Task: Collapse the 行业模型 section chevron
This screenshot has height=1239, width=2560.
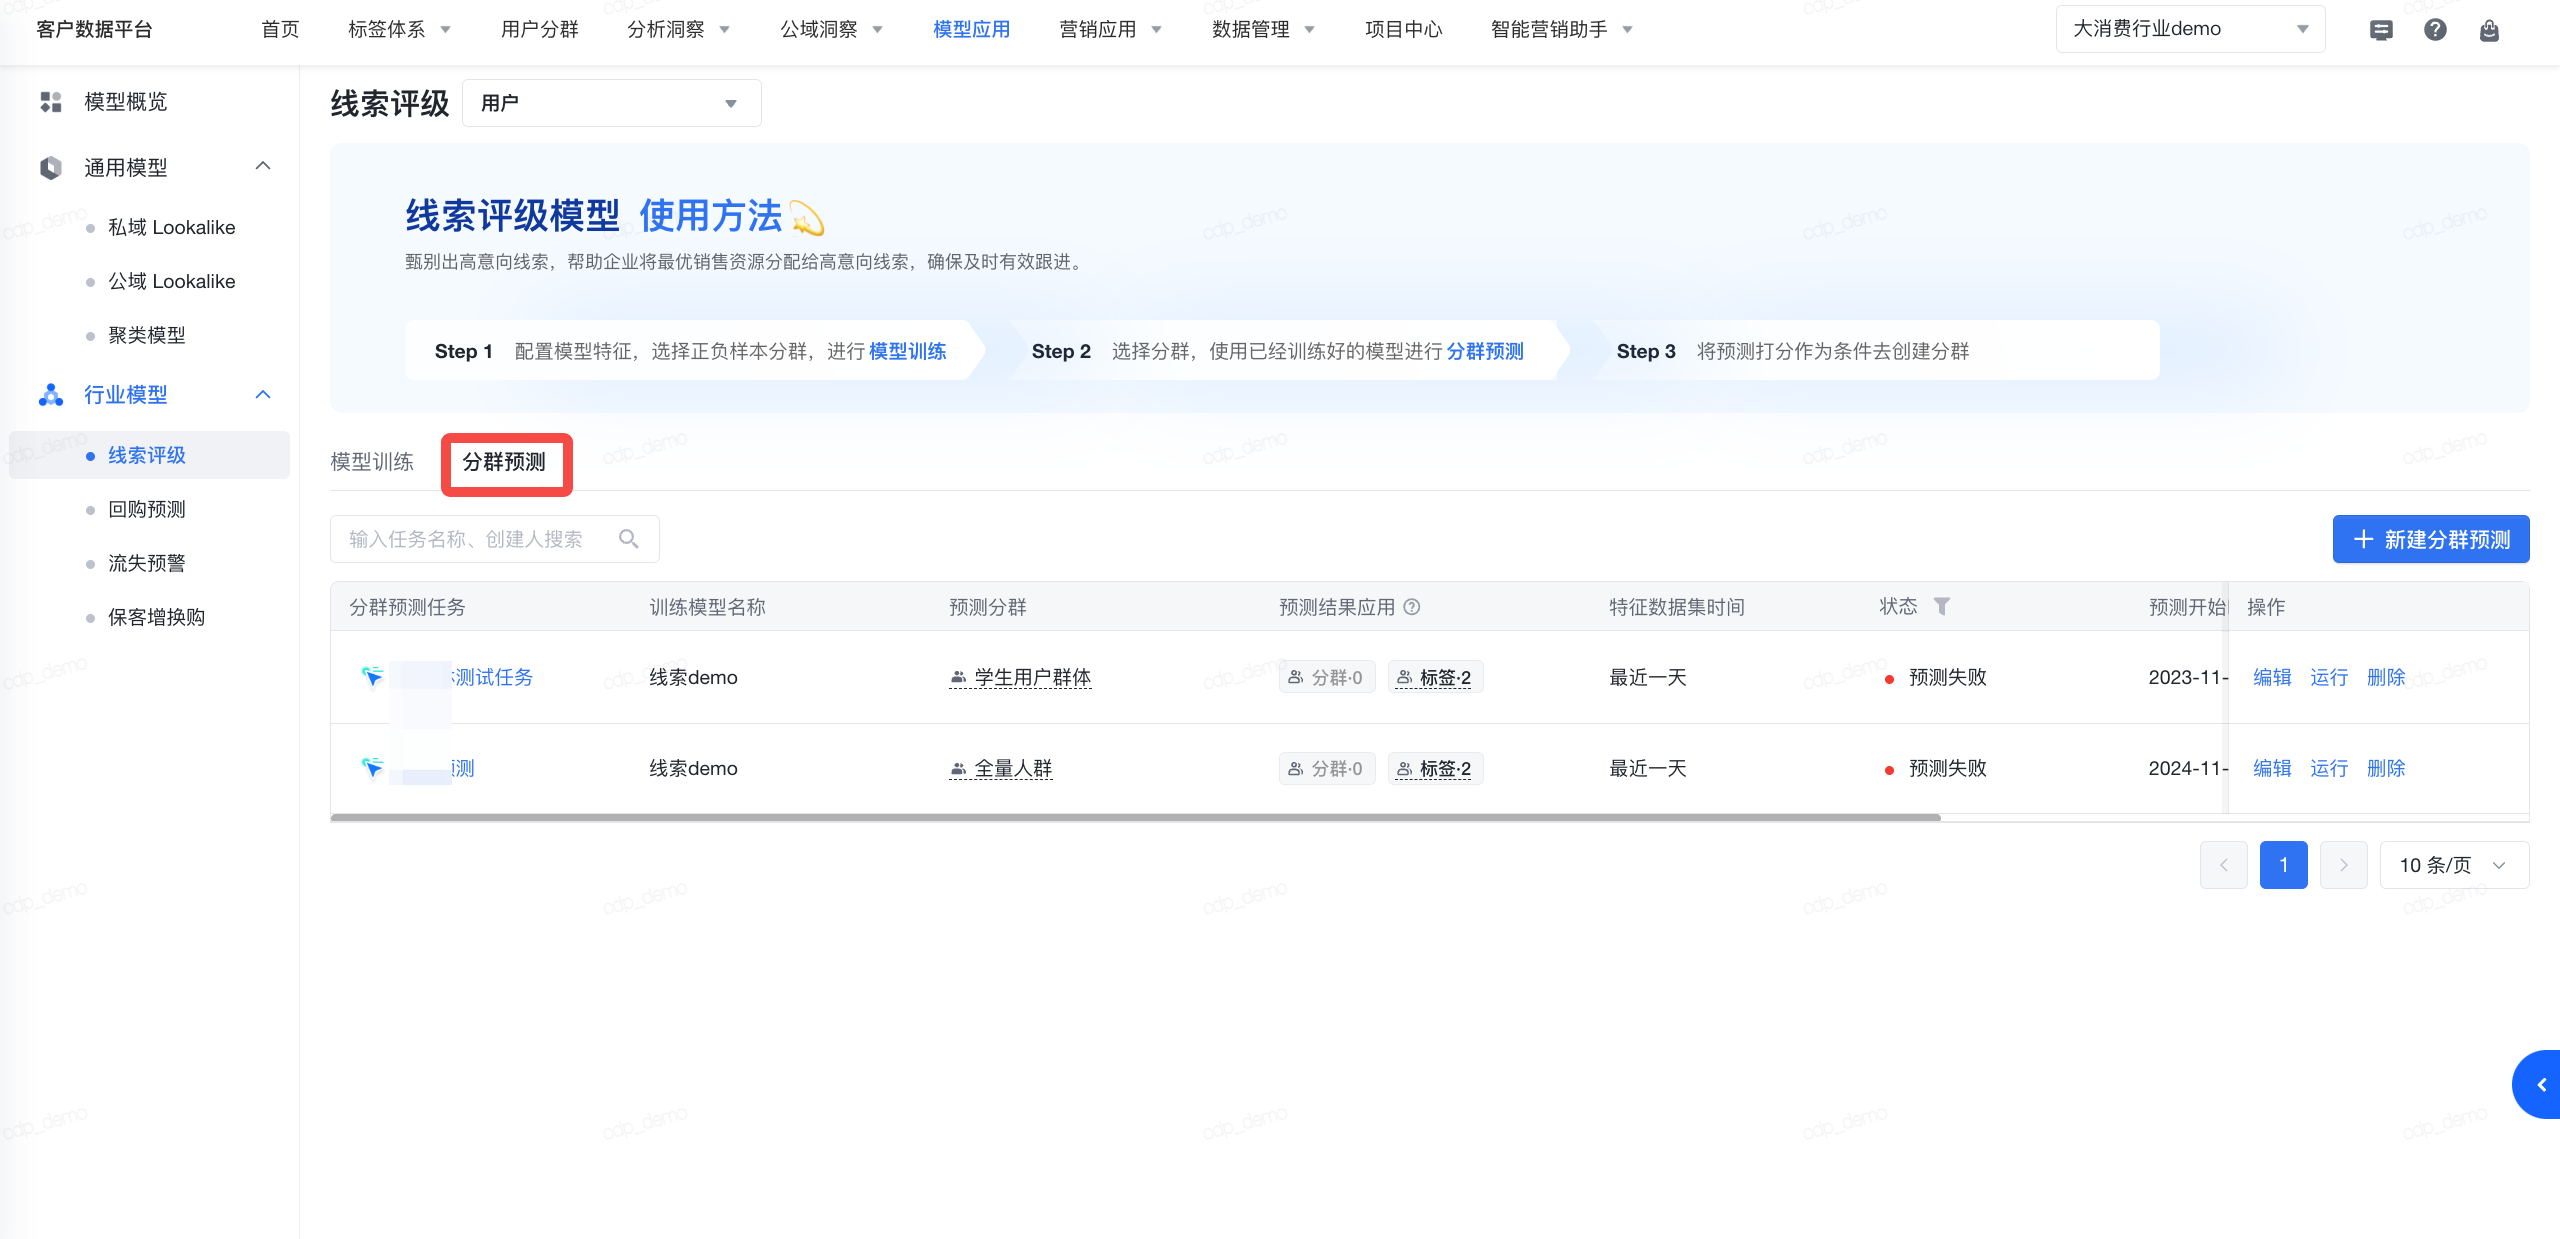Action: pyautogui.click(x=263, y=394)
